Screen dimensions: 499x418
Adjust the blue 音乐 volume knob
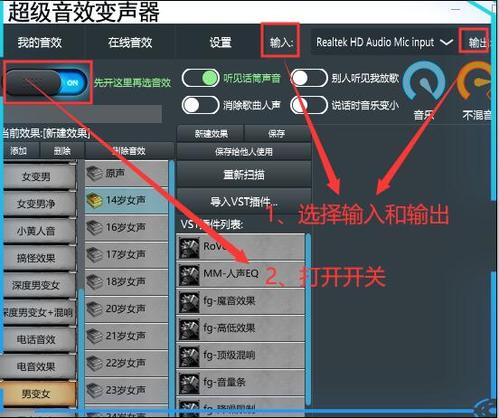pos(424,82)
